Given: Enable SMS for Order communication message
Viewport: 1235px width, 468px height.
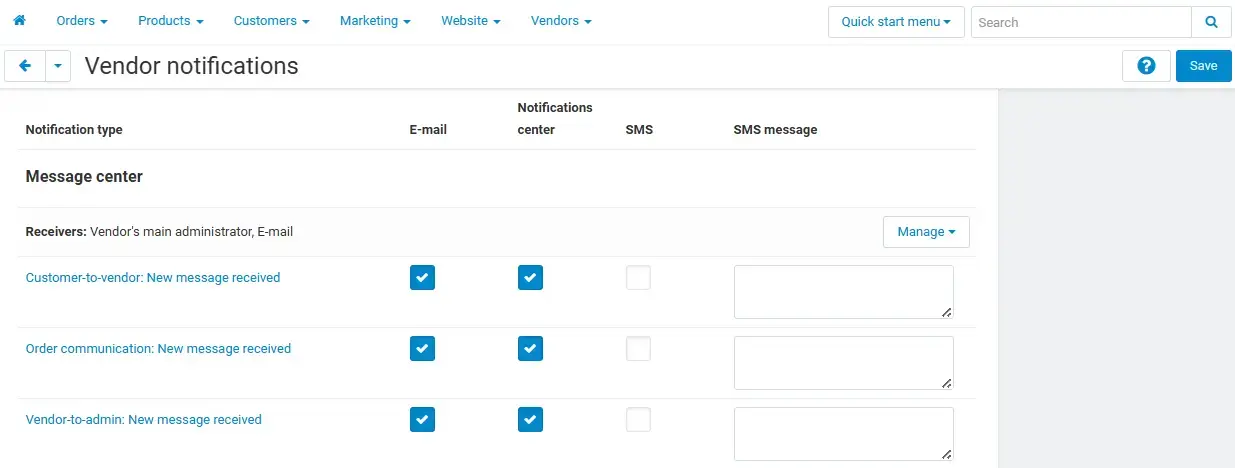Looking at the screenshot, I should coord(638,349).
